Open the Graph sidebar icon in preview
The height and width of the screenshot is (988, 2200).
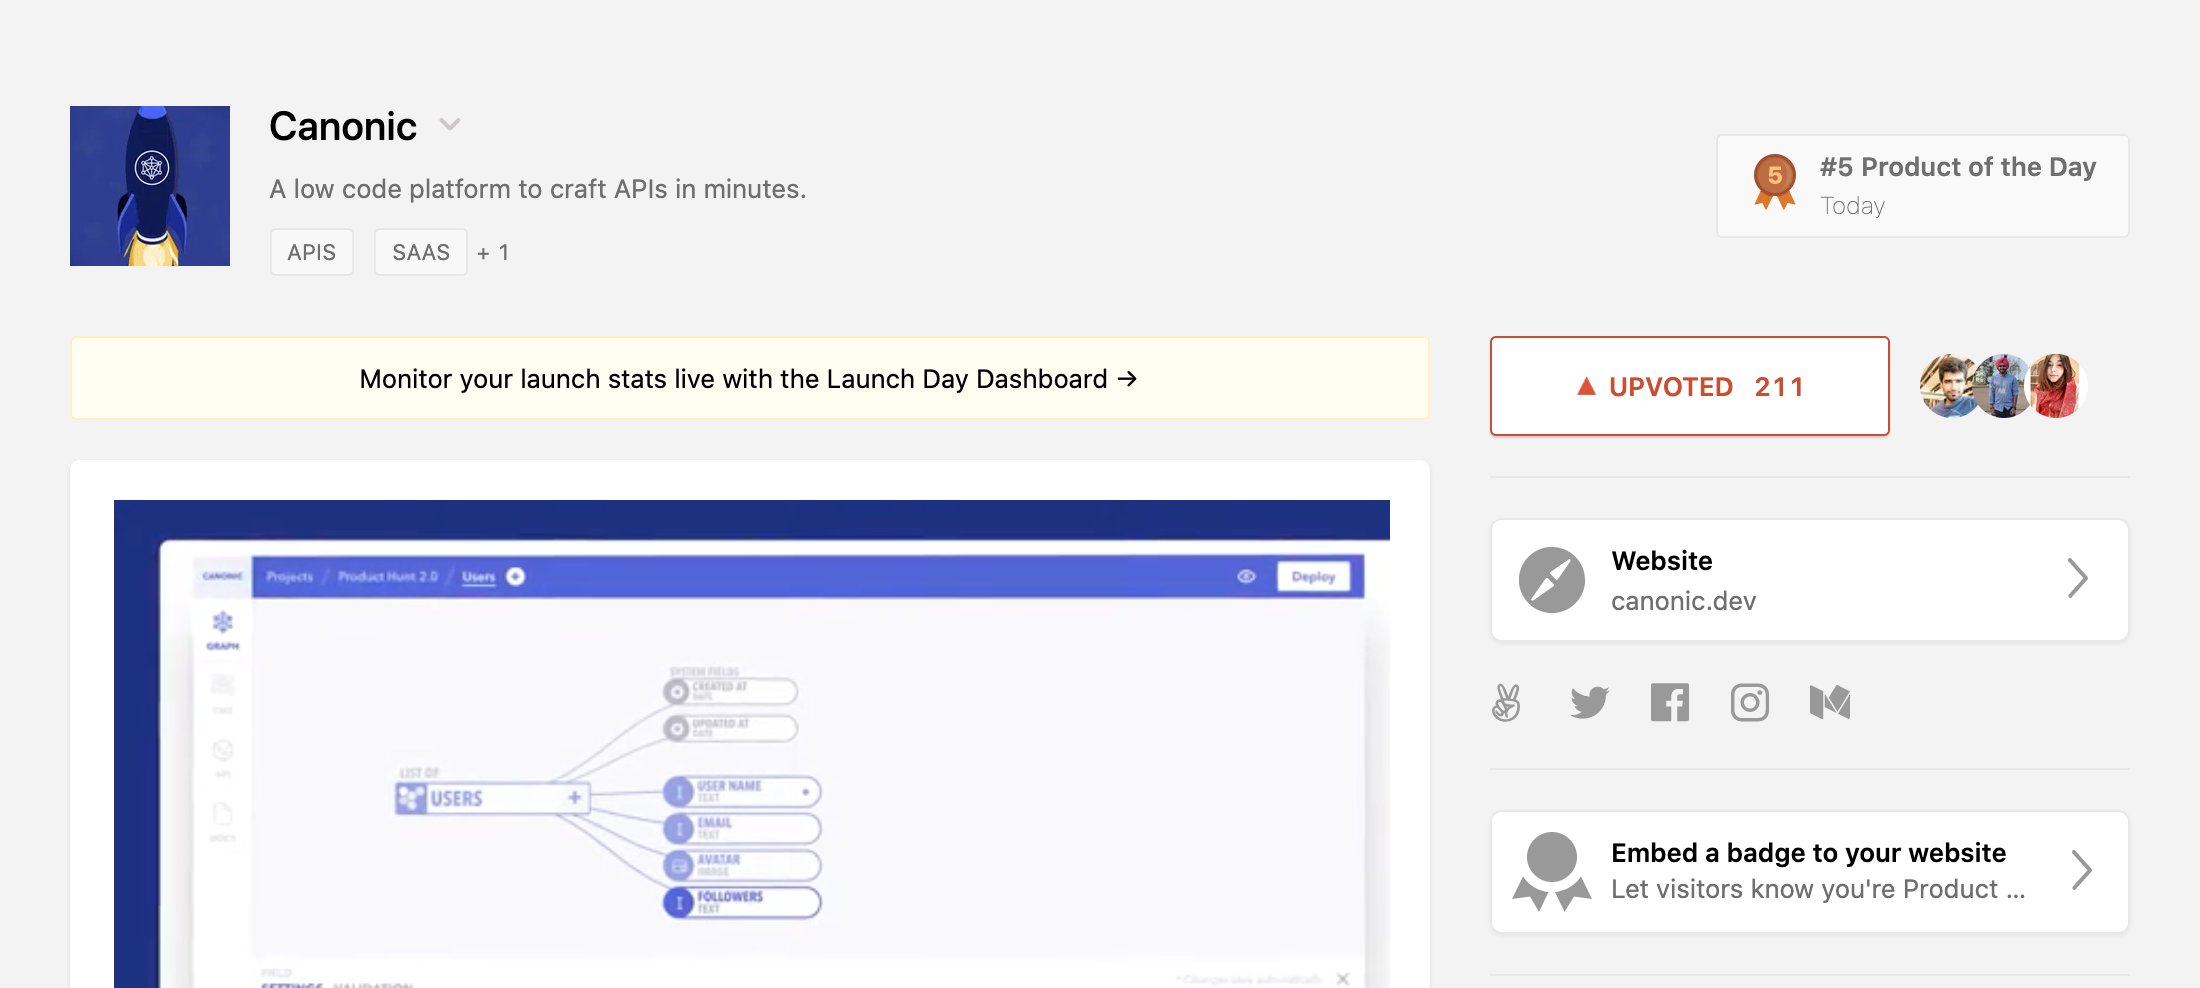[x=222, y=631]
